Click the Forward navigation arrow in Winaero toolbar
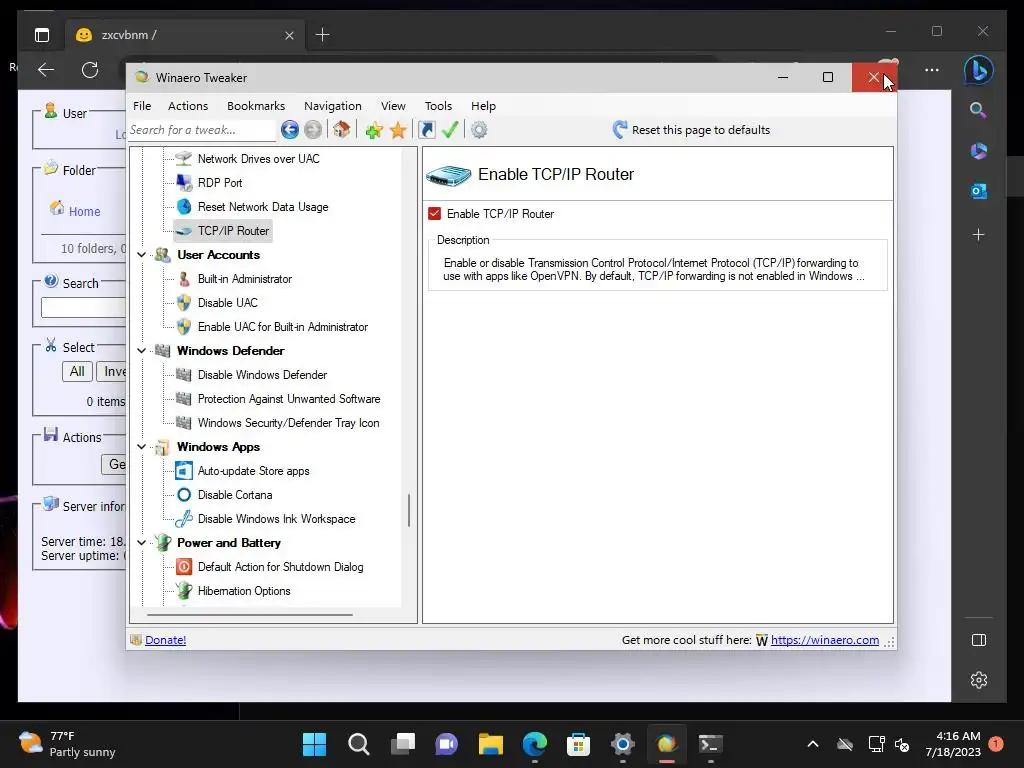1024x768 pixels. coord(313,130)
